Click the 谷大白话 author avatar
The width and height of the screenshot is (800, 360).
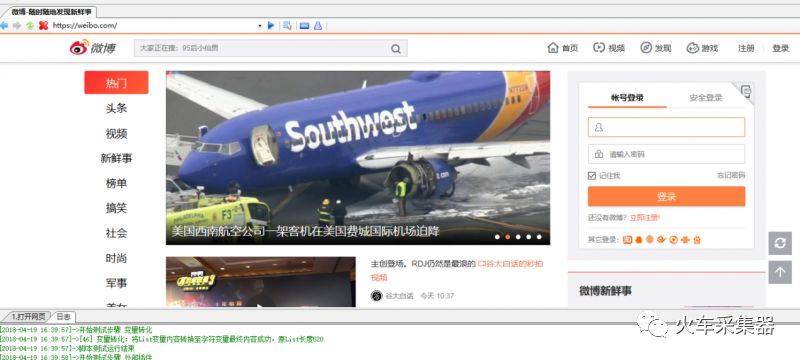coord(377,296)
